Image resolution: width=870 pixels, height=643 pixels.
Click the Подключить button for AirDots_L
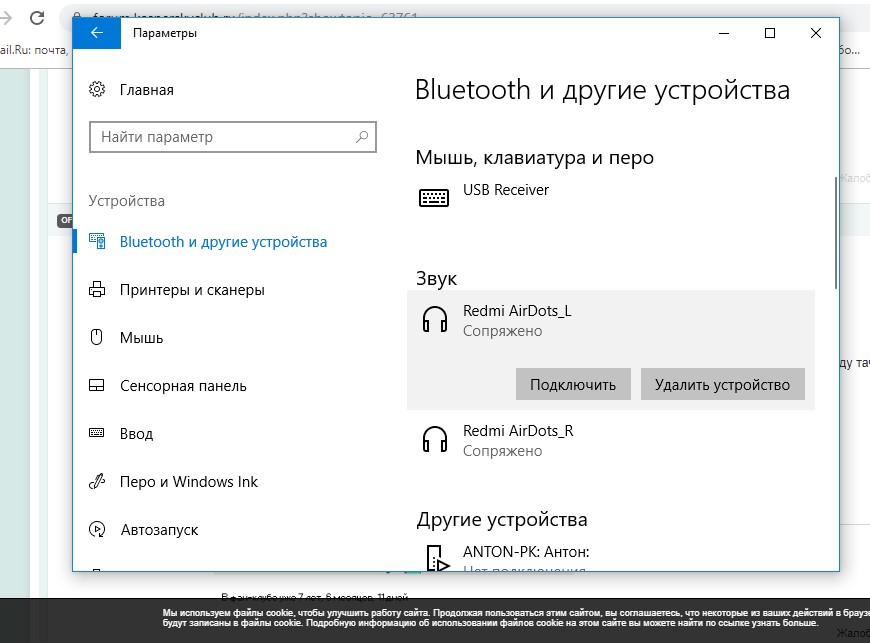pos(573,384)
